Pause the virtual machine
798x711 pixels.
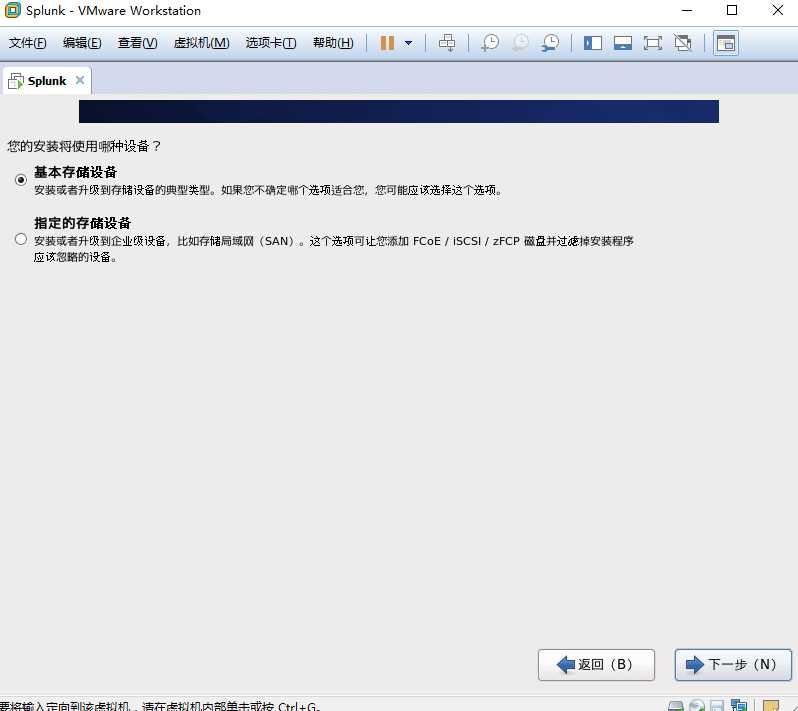(x=387, y=43)
